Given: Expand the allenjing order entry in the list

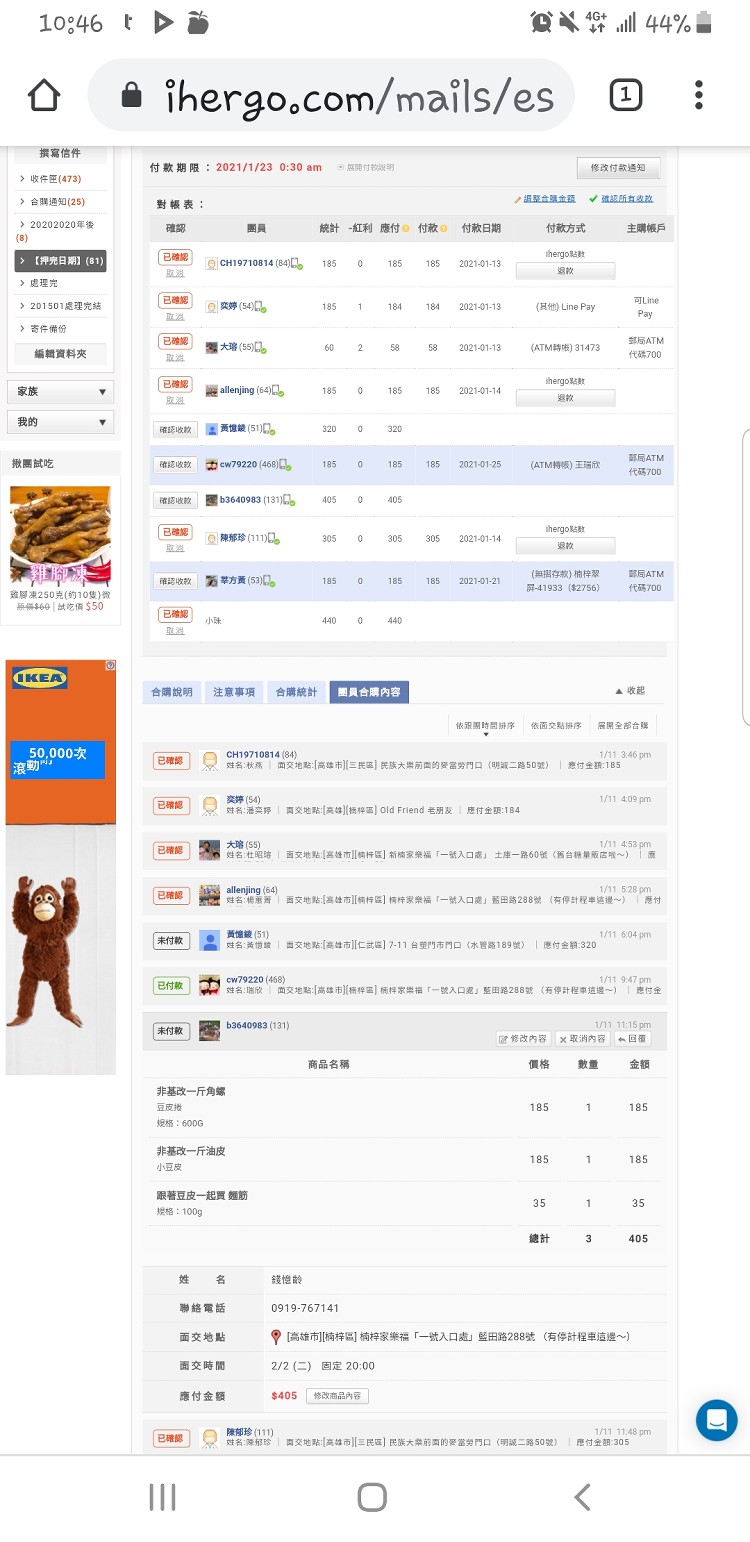Looking at the screenshot, I should (405, 895).
